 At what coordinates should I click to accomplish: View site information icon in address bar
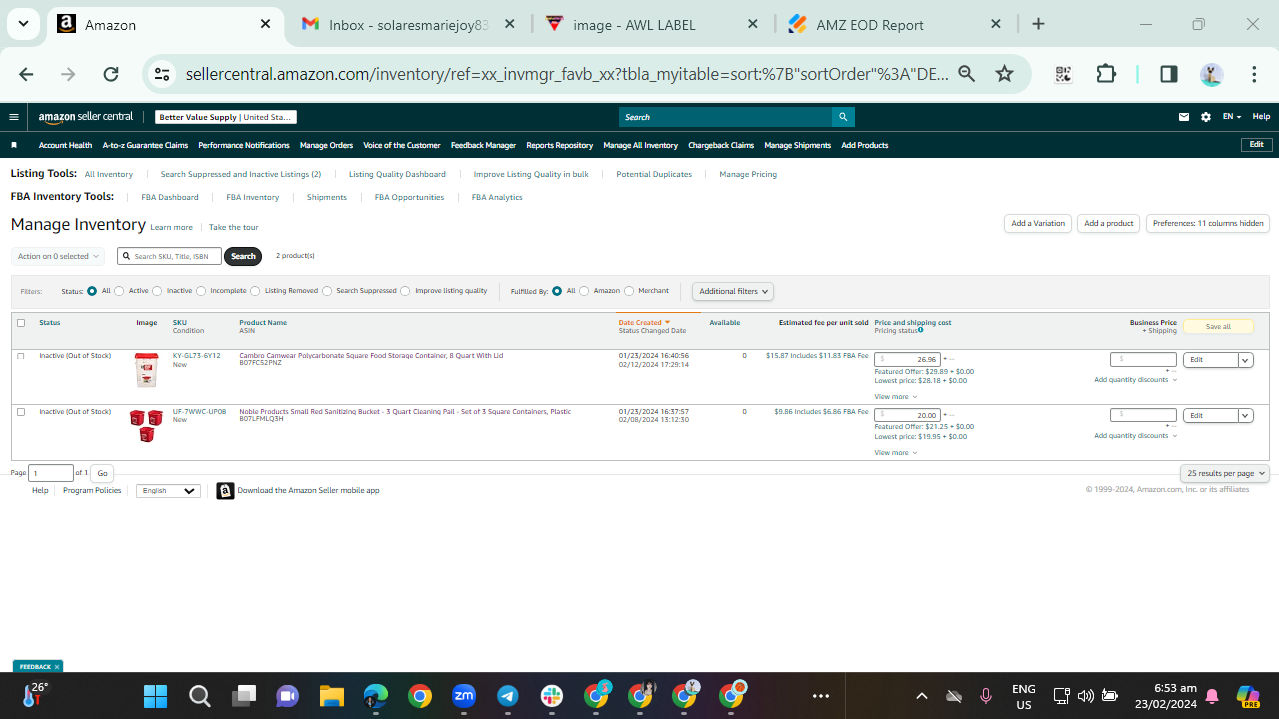pyautogui.click(x=164, y=74)
